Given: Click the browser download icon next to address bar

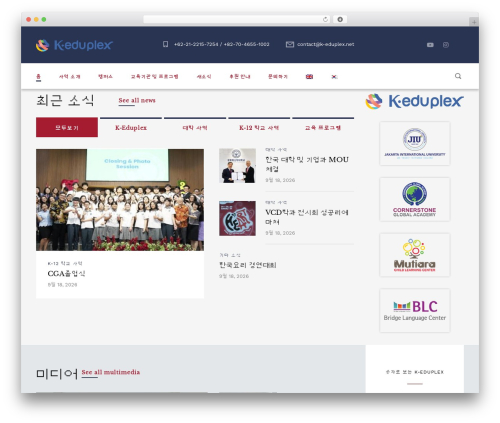Looking at the screenshot, I should (x=340, y=19).
